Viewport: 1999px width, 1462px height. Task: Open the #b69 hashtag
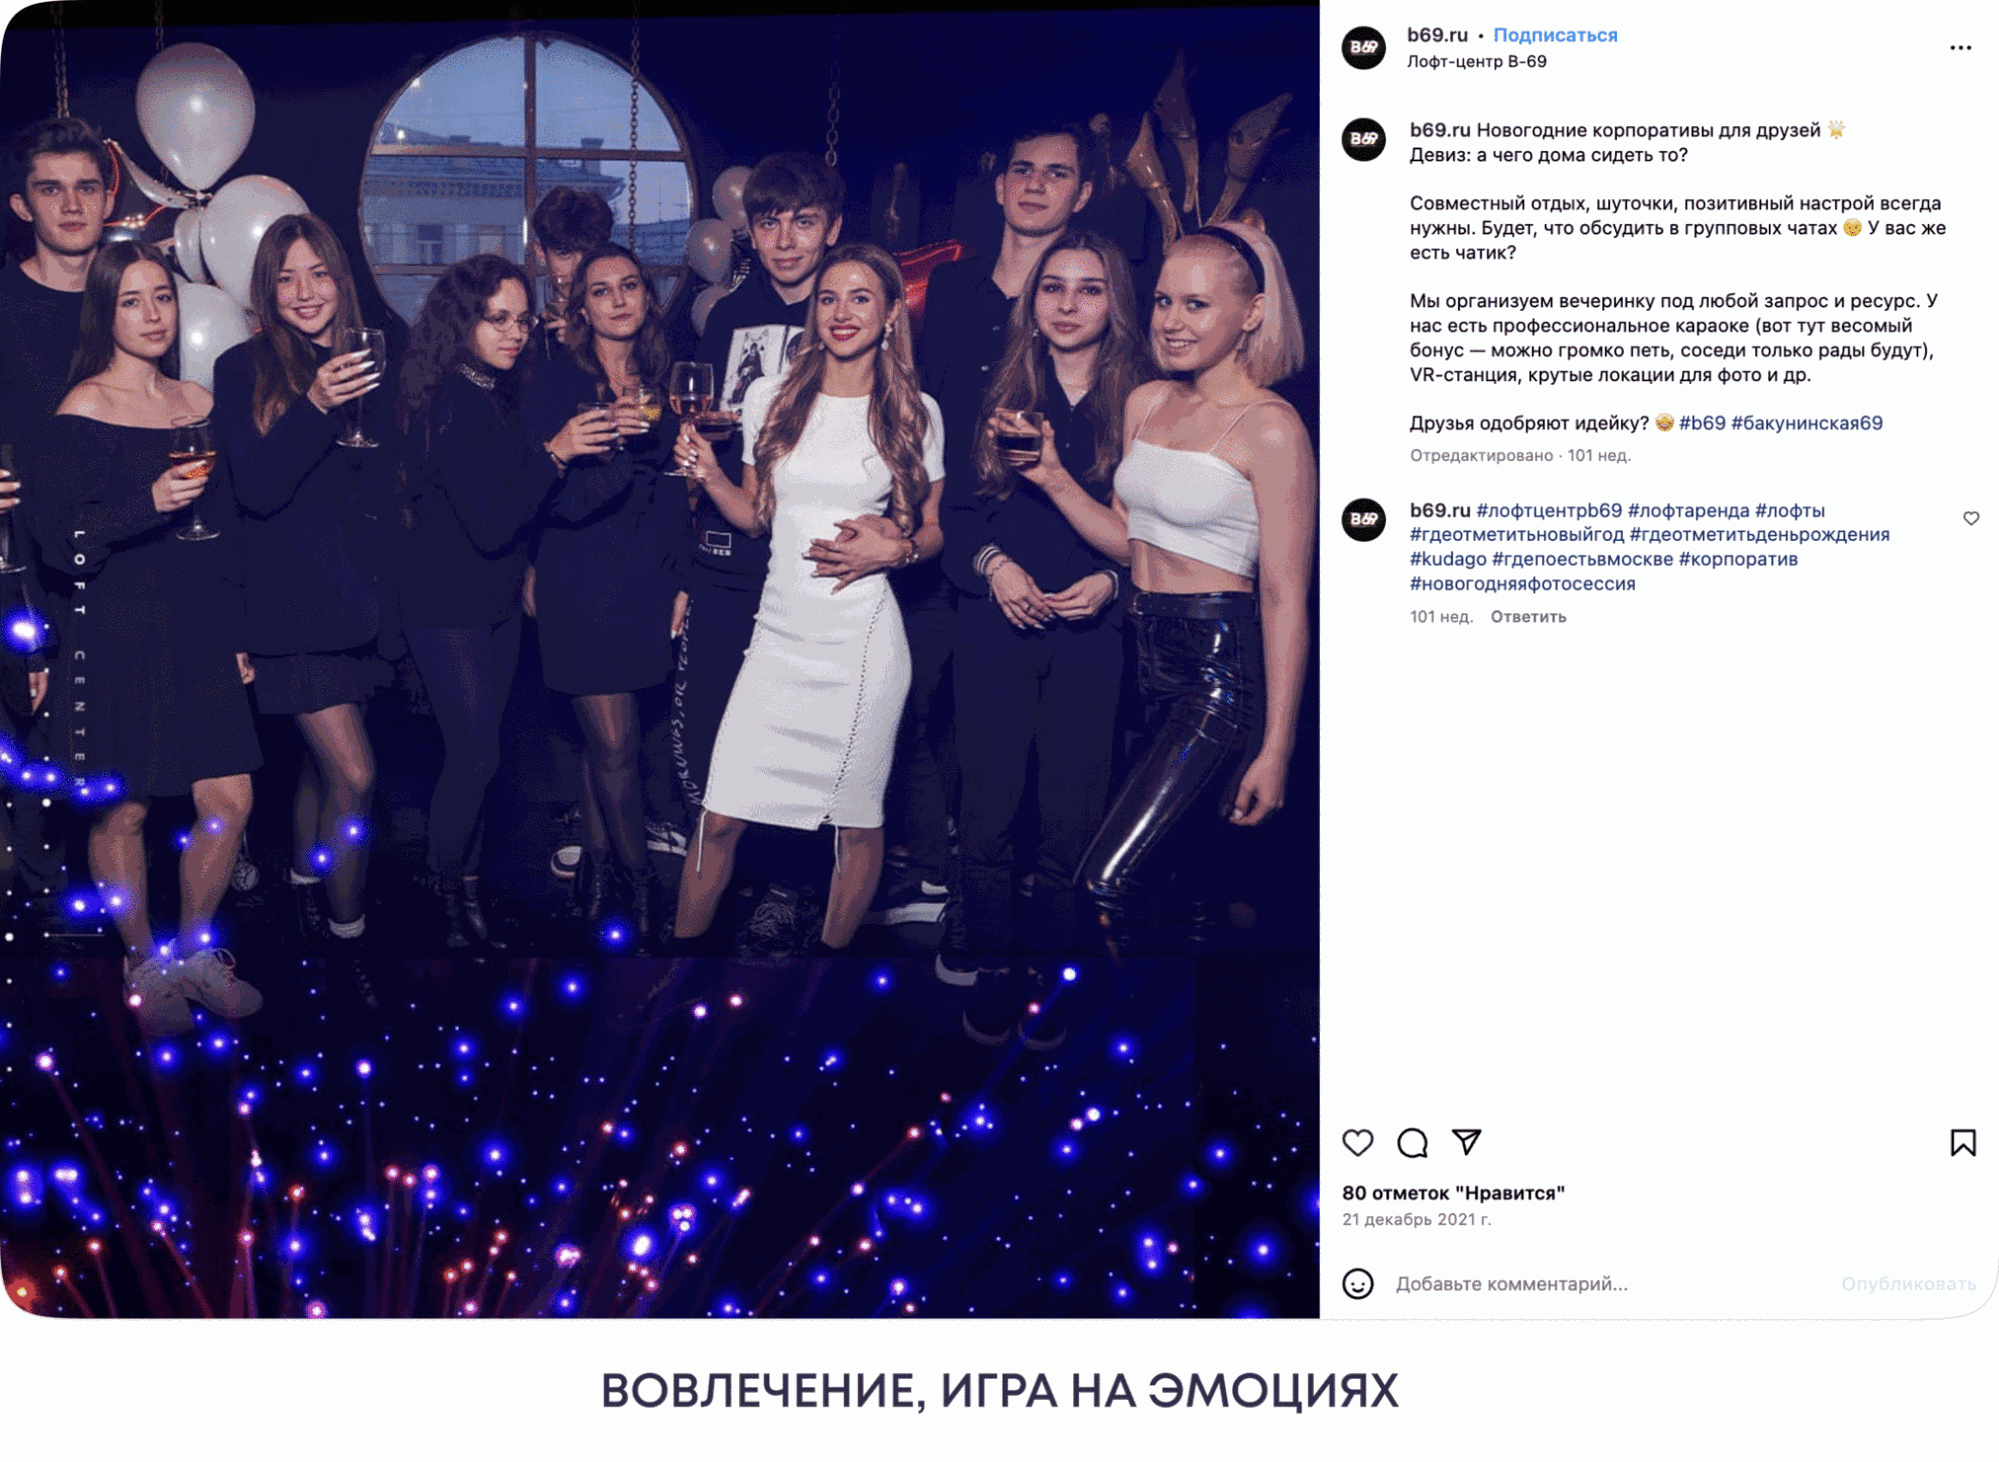point(1702,423)
